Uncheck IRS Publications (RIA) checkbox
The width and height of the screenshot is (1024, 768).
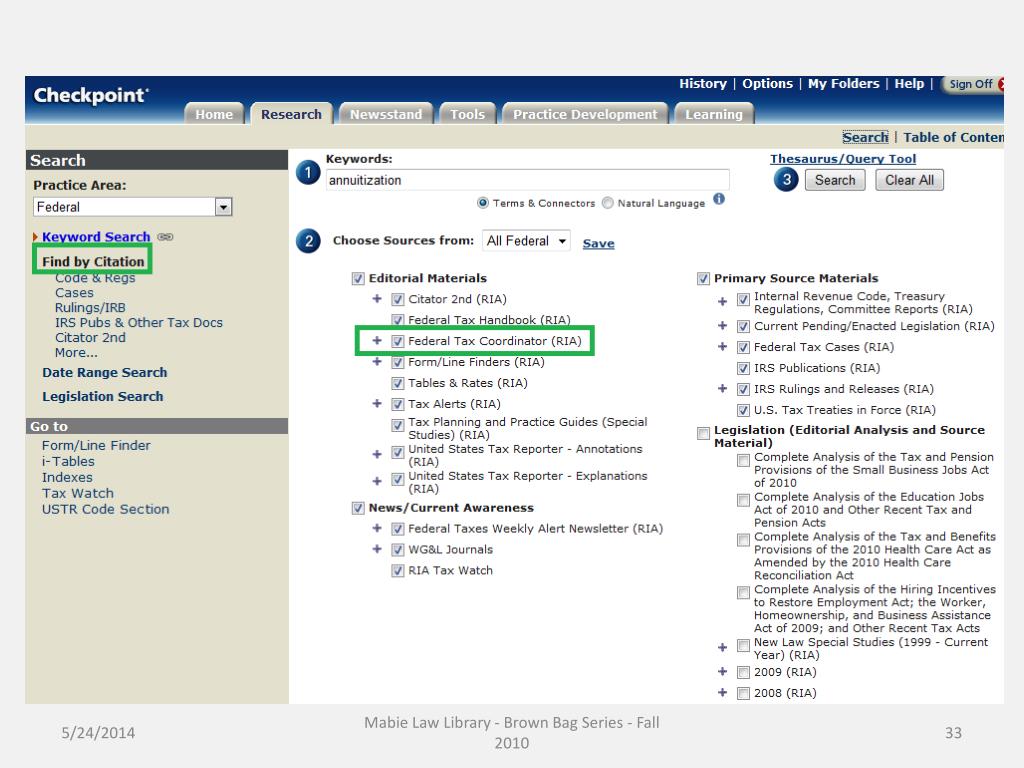point(743,368)
